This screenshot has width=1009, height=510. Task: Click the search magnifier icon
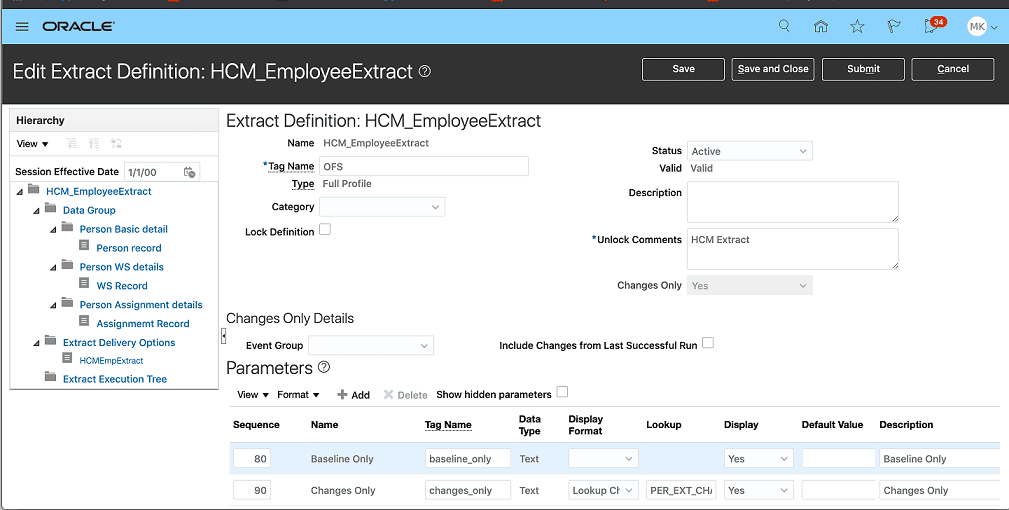click(784, 26)
